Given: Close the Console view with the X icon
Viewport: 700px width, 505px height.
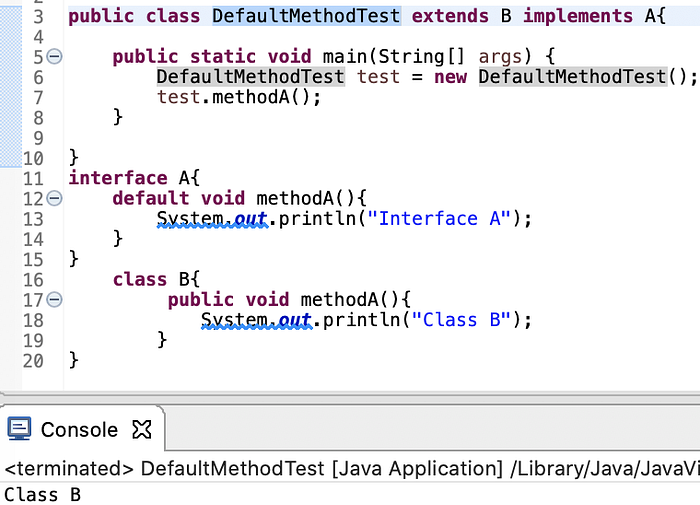Looking at the screenshot, I should [x=142, y=430].
